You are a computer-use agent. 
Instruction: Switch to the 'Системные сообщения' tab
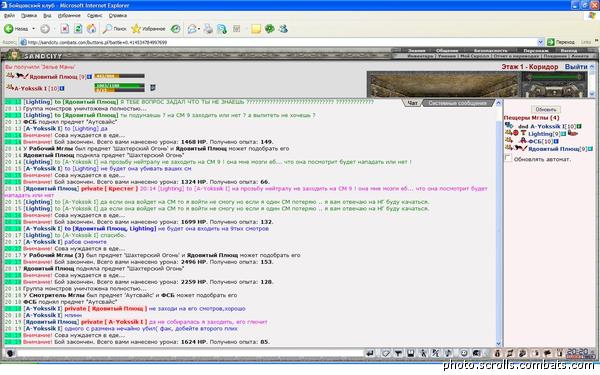(x=458, y=103)
